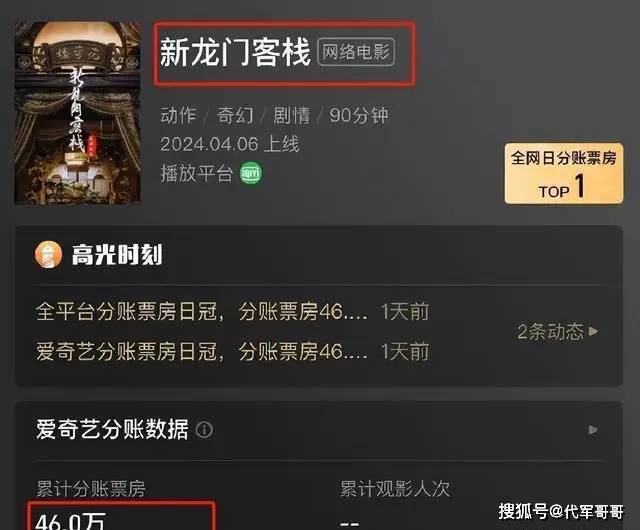Tap the 新龙门客栈 movie title
The image size is (640, 530).
coord(235,52)
